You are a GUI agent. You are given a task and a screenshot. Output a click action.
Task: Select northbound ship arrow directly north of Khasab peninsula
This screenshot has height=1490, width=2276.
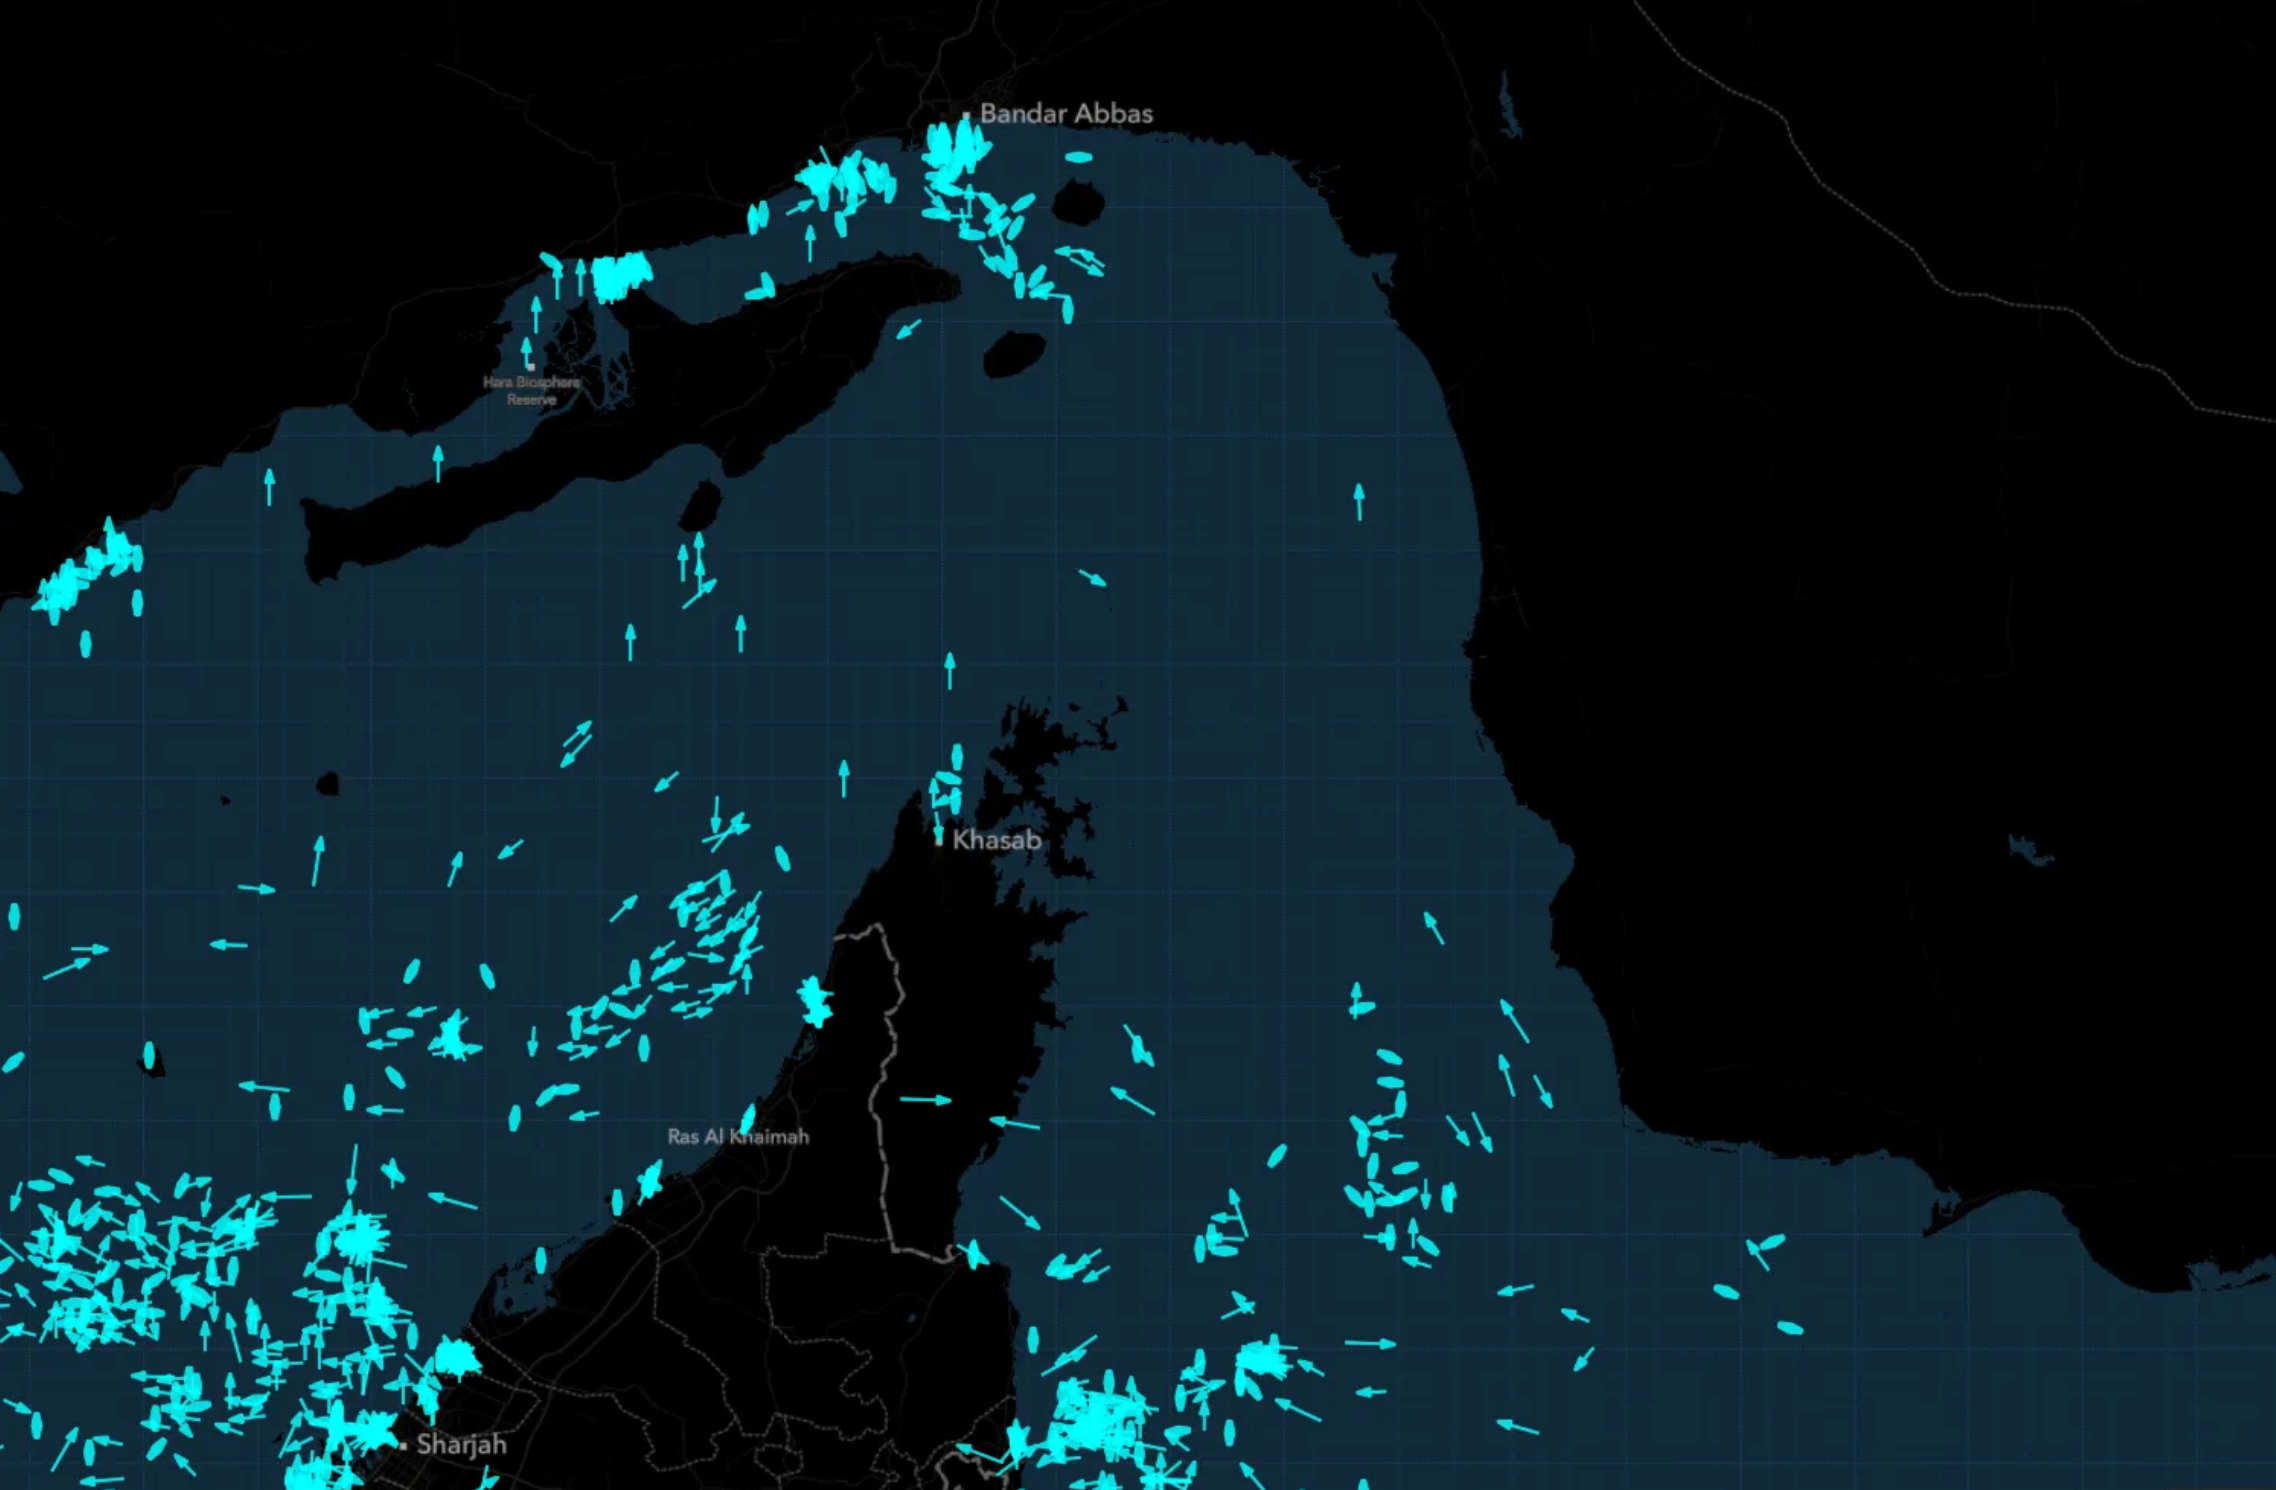pos(950,670)
